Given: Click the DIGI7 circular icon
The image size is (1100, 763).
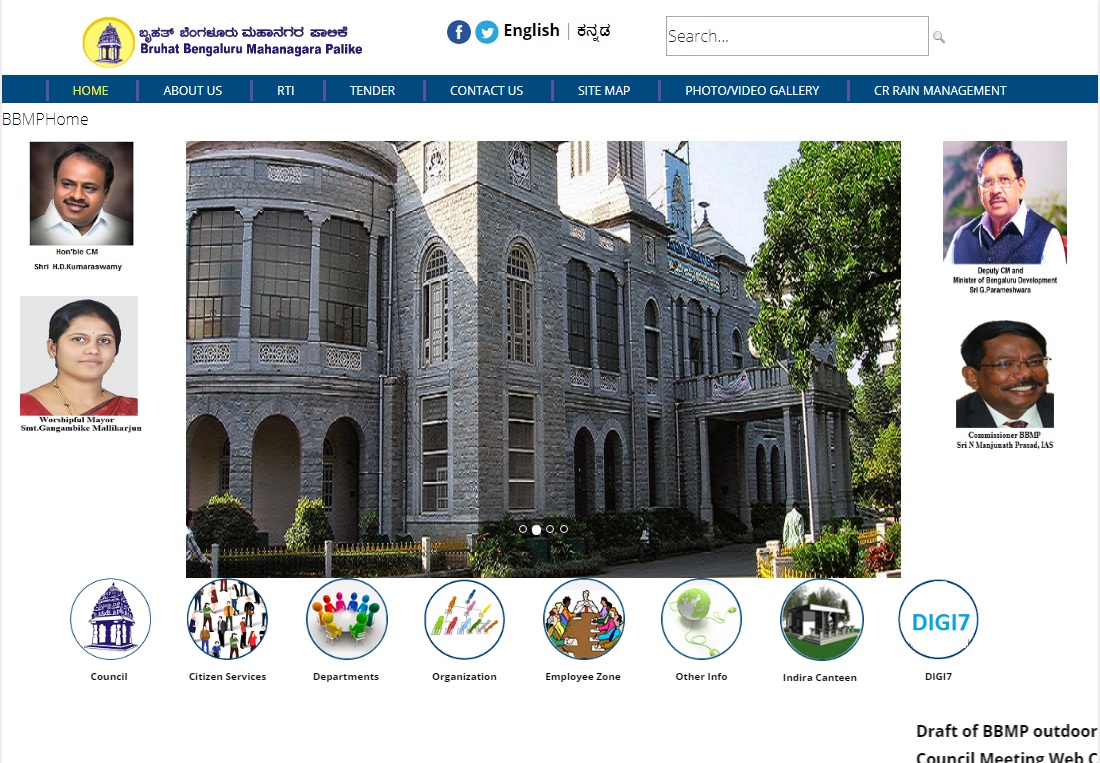Looking at the screenshot, I should (x=937, y=618).
